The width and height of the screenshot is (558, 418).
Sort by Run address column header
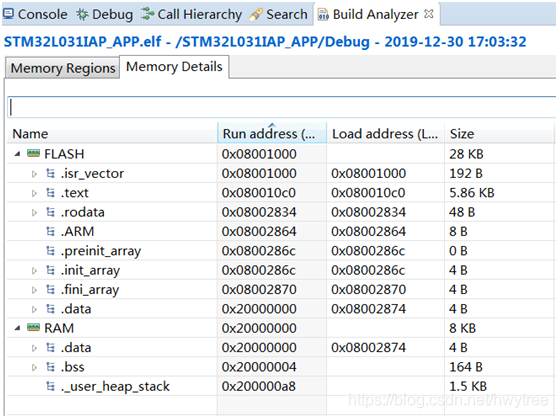pos(272,134)
